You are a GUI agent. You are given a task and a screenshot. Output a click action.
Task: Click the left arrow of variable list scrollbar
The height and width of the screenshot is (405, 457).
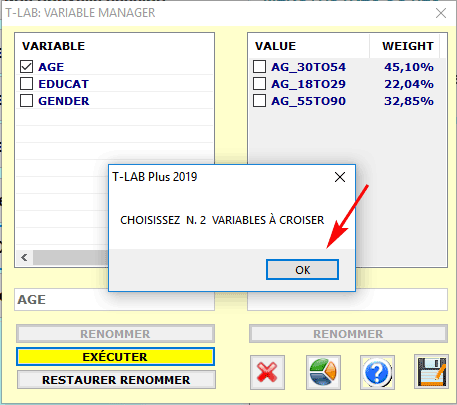[x=24, y=257]
